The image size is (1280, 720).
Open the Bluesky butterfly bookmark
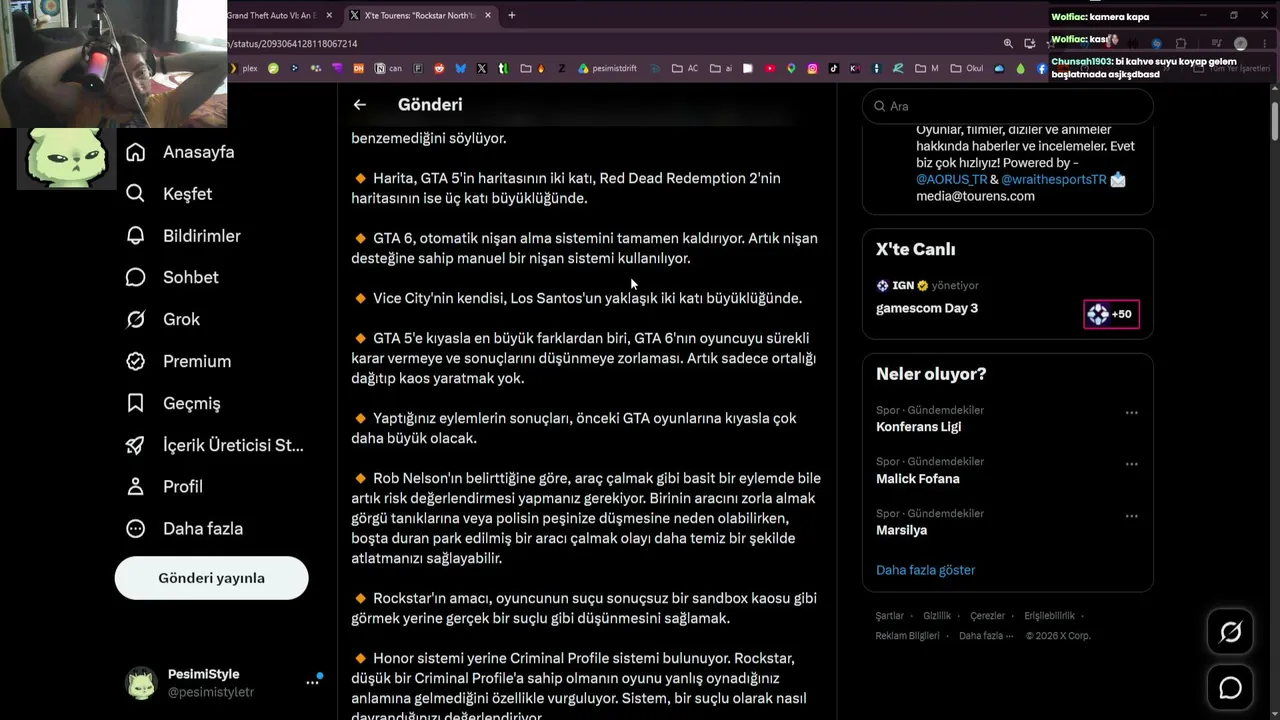point(460,69)
